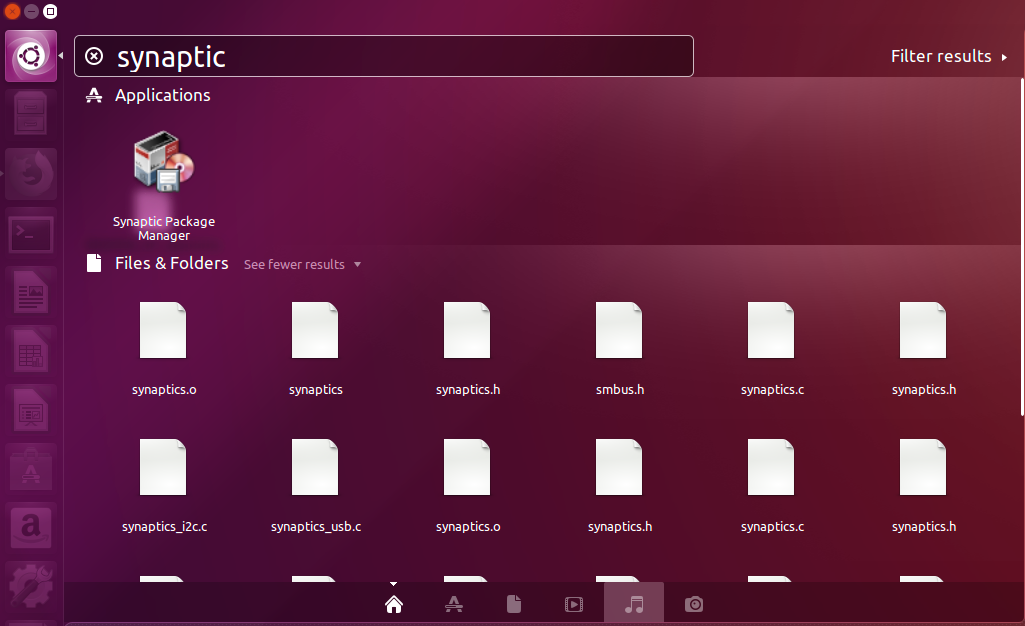The image size is (1025, 626).
Task: Open the synaptics_usb.c file result
Action: [316, 486]
